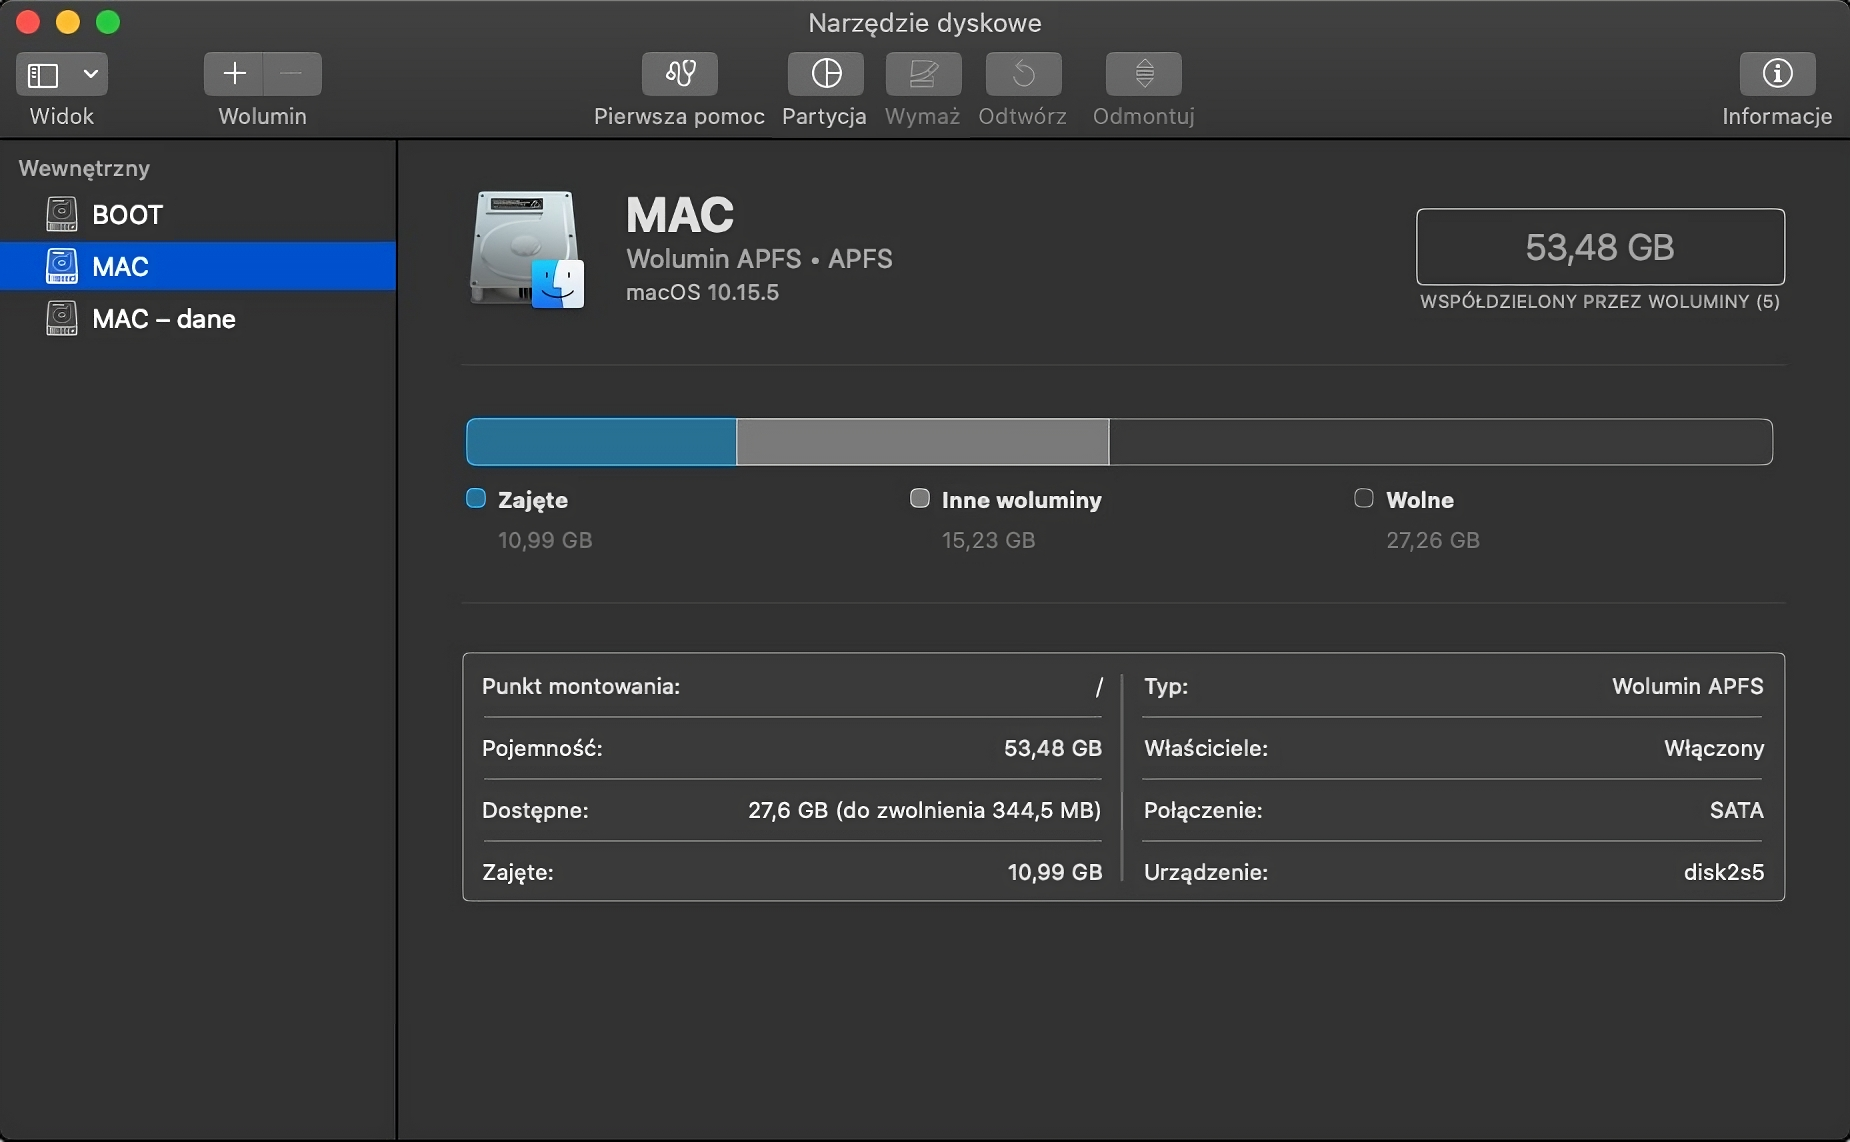Add a new volume with plus icon
This screenshot has width=1850, height=1142.
click(x=236, y=73)
